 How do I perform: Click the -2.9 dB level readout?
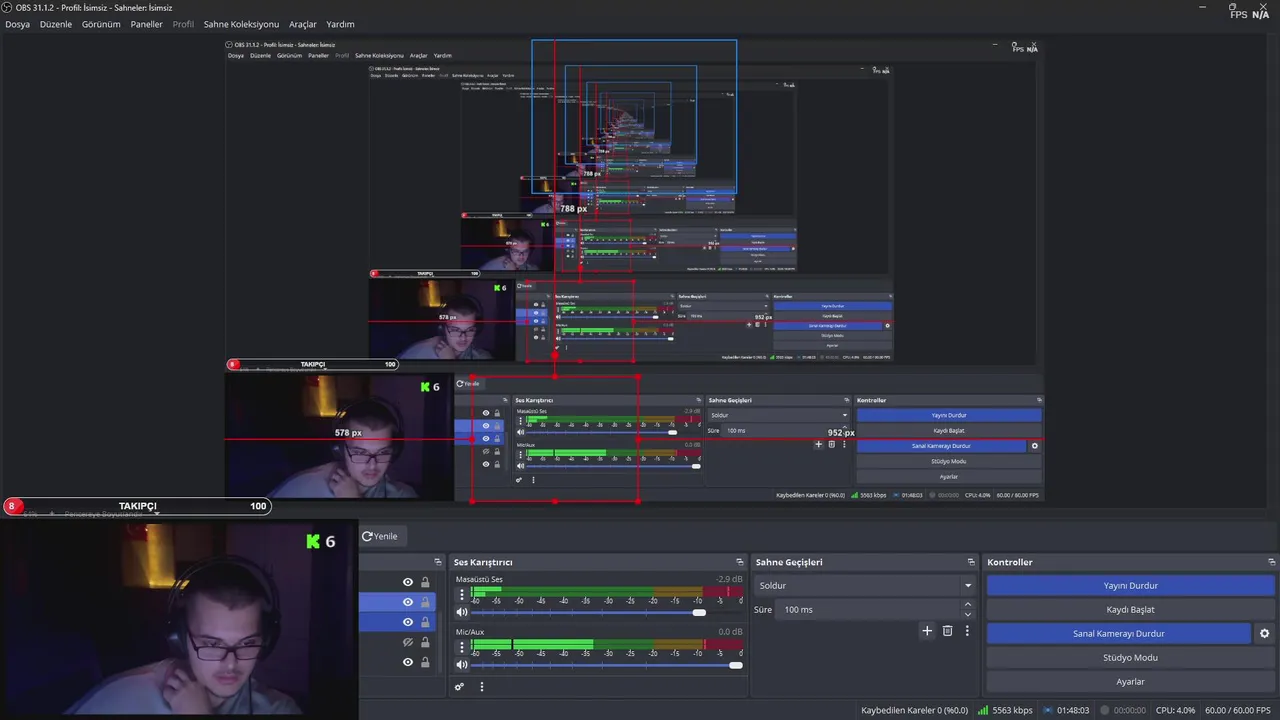[729, 579]
